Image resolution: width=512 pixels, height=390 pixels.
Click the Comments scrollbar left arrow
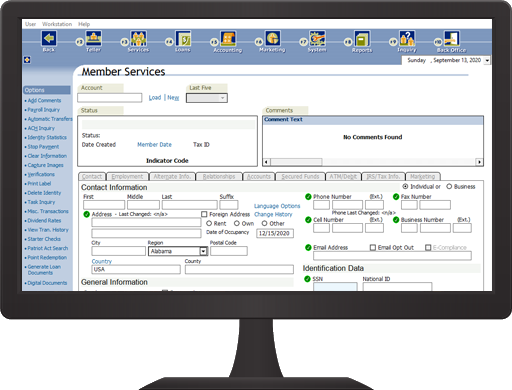point(266,162)
